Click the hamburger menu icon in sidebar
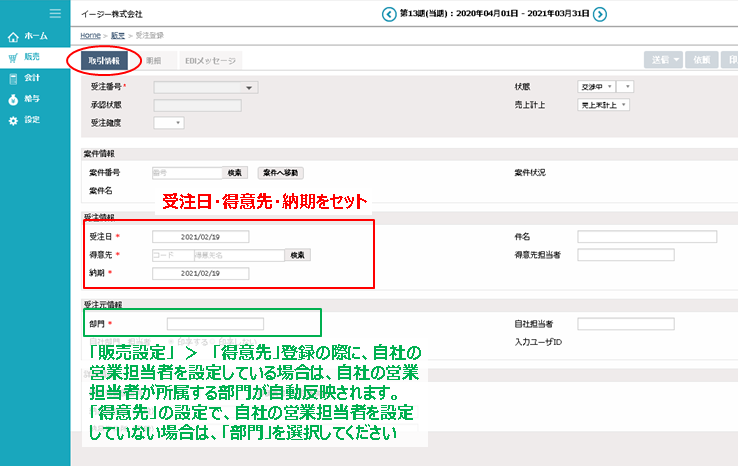The width and height of the screenshot is (738, 466). 55,13
